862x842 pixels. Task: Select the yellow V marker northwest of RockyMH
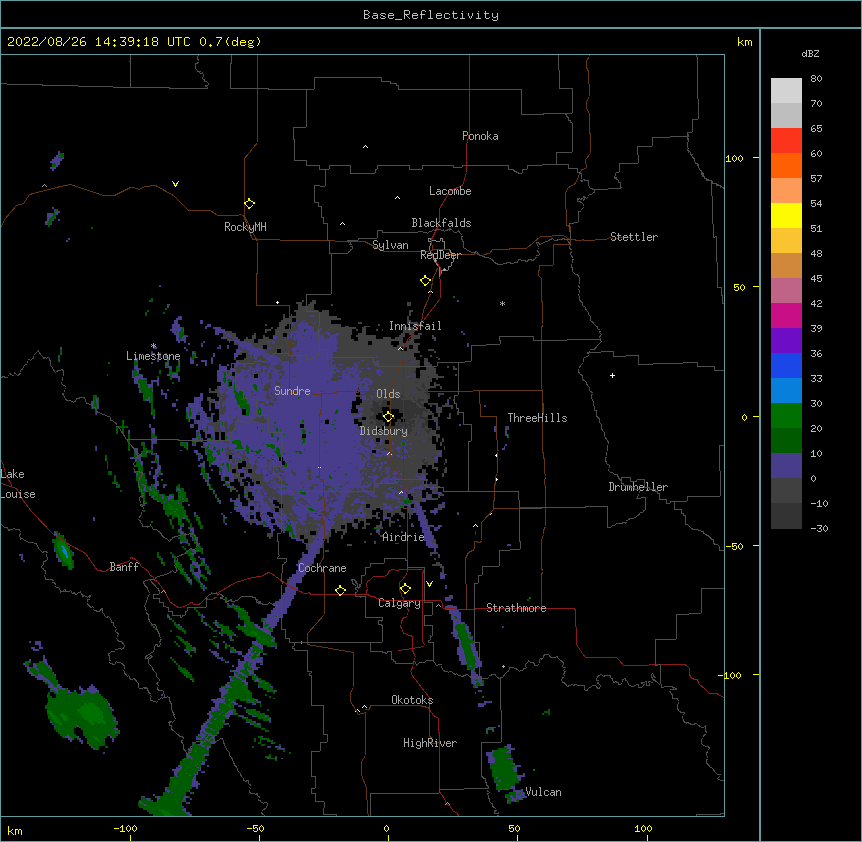pyautogui.click(x=175, y=184)
